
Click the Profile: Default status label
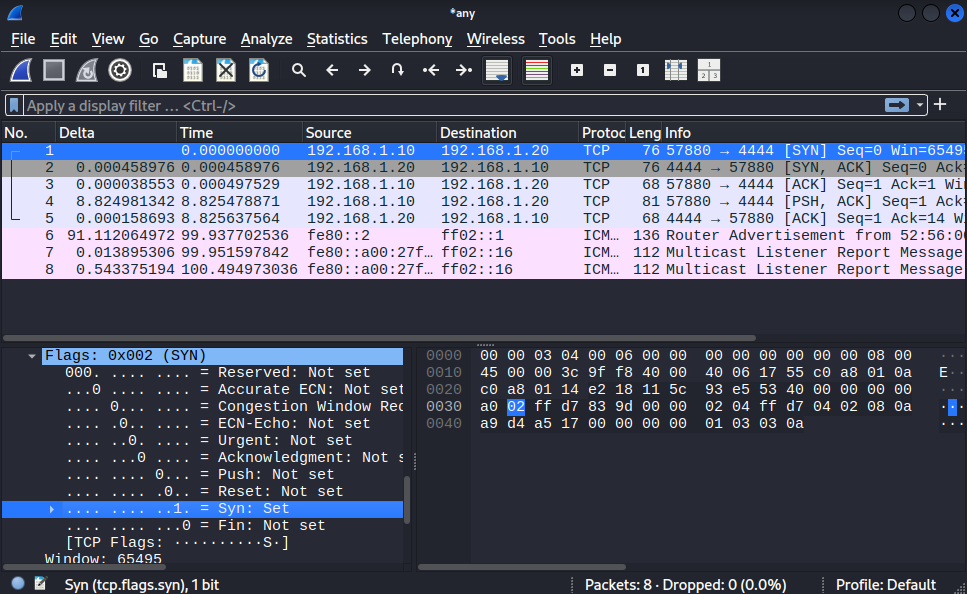(885, 584)
